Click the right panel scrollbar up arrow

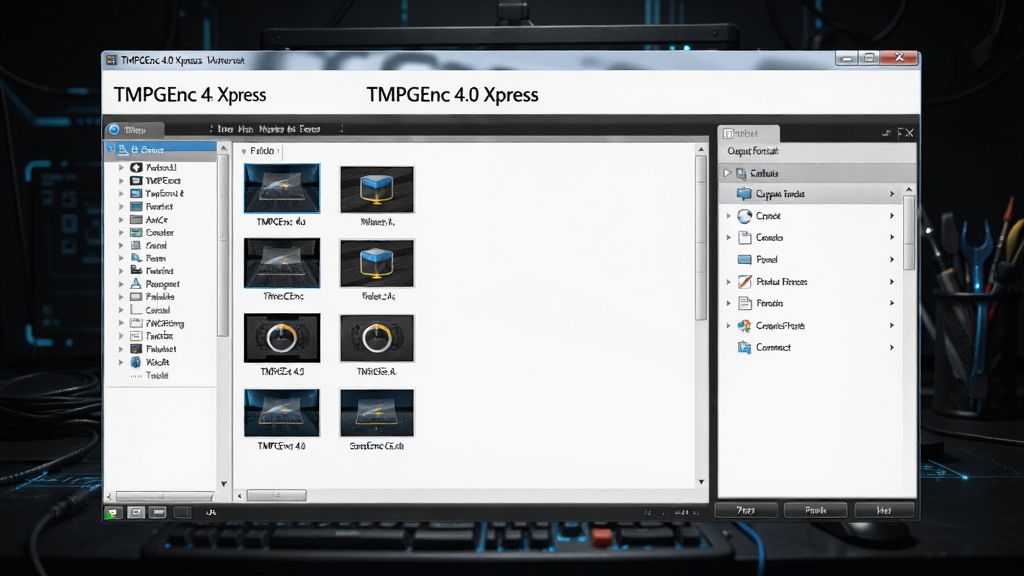click(909, 189)
